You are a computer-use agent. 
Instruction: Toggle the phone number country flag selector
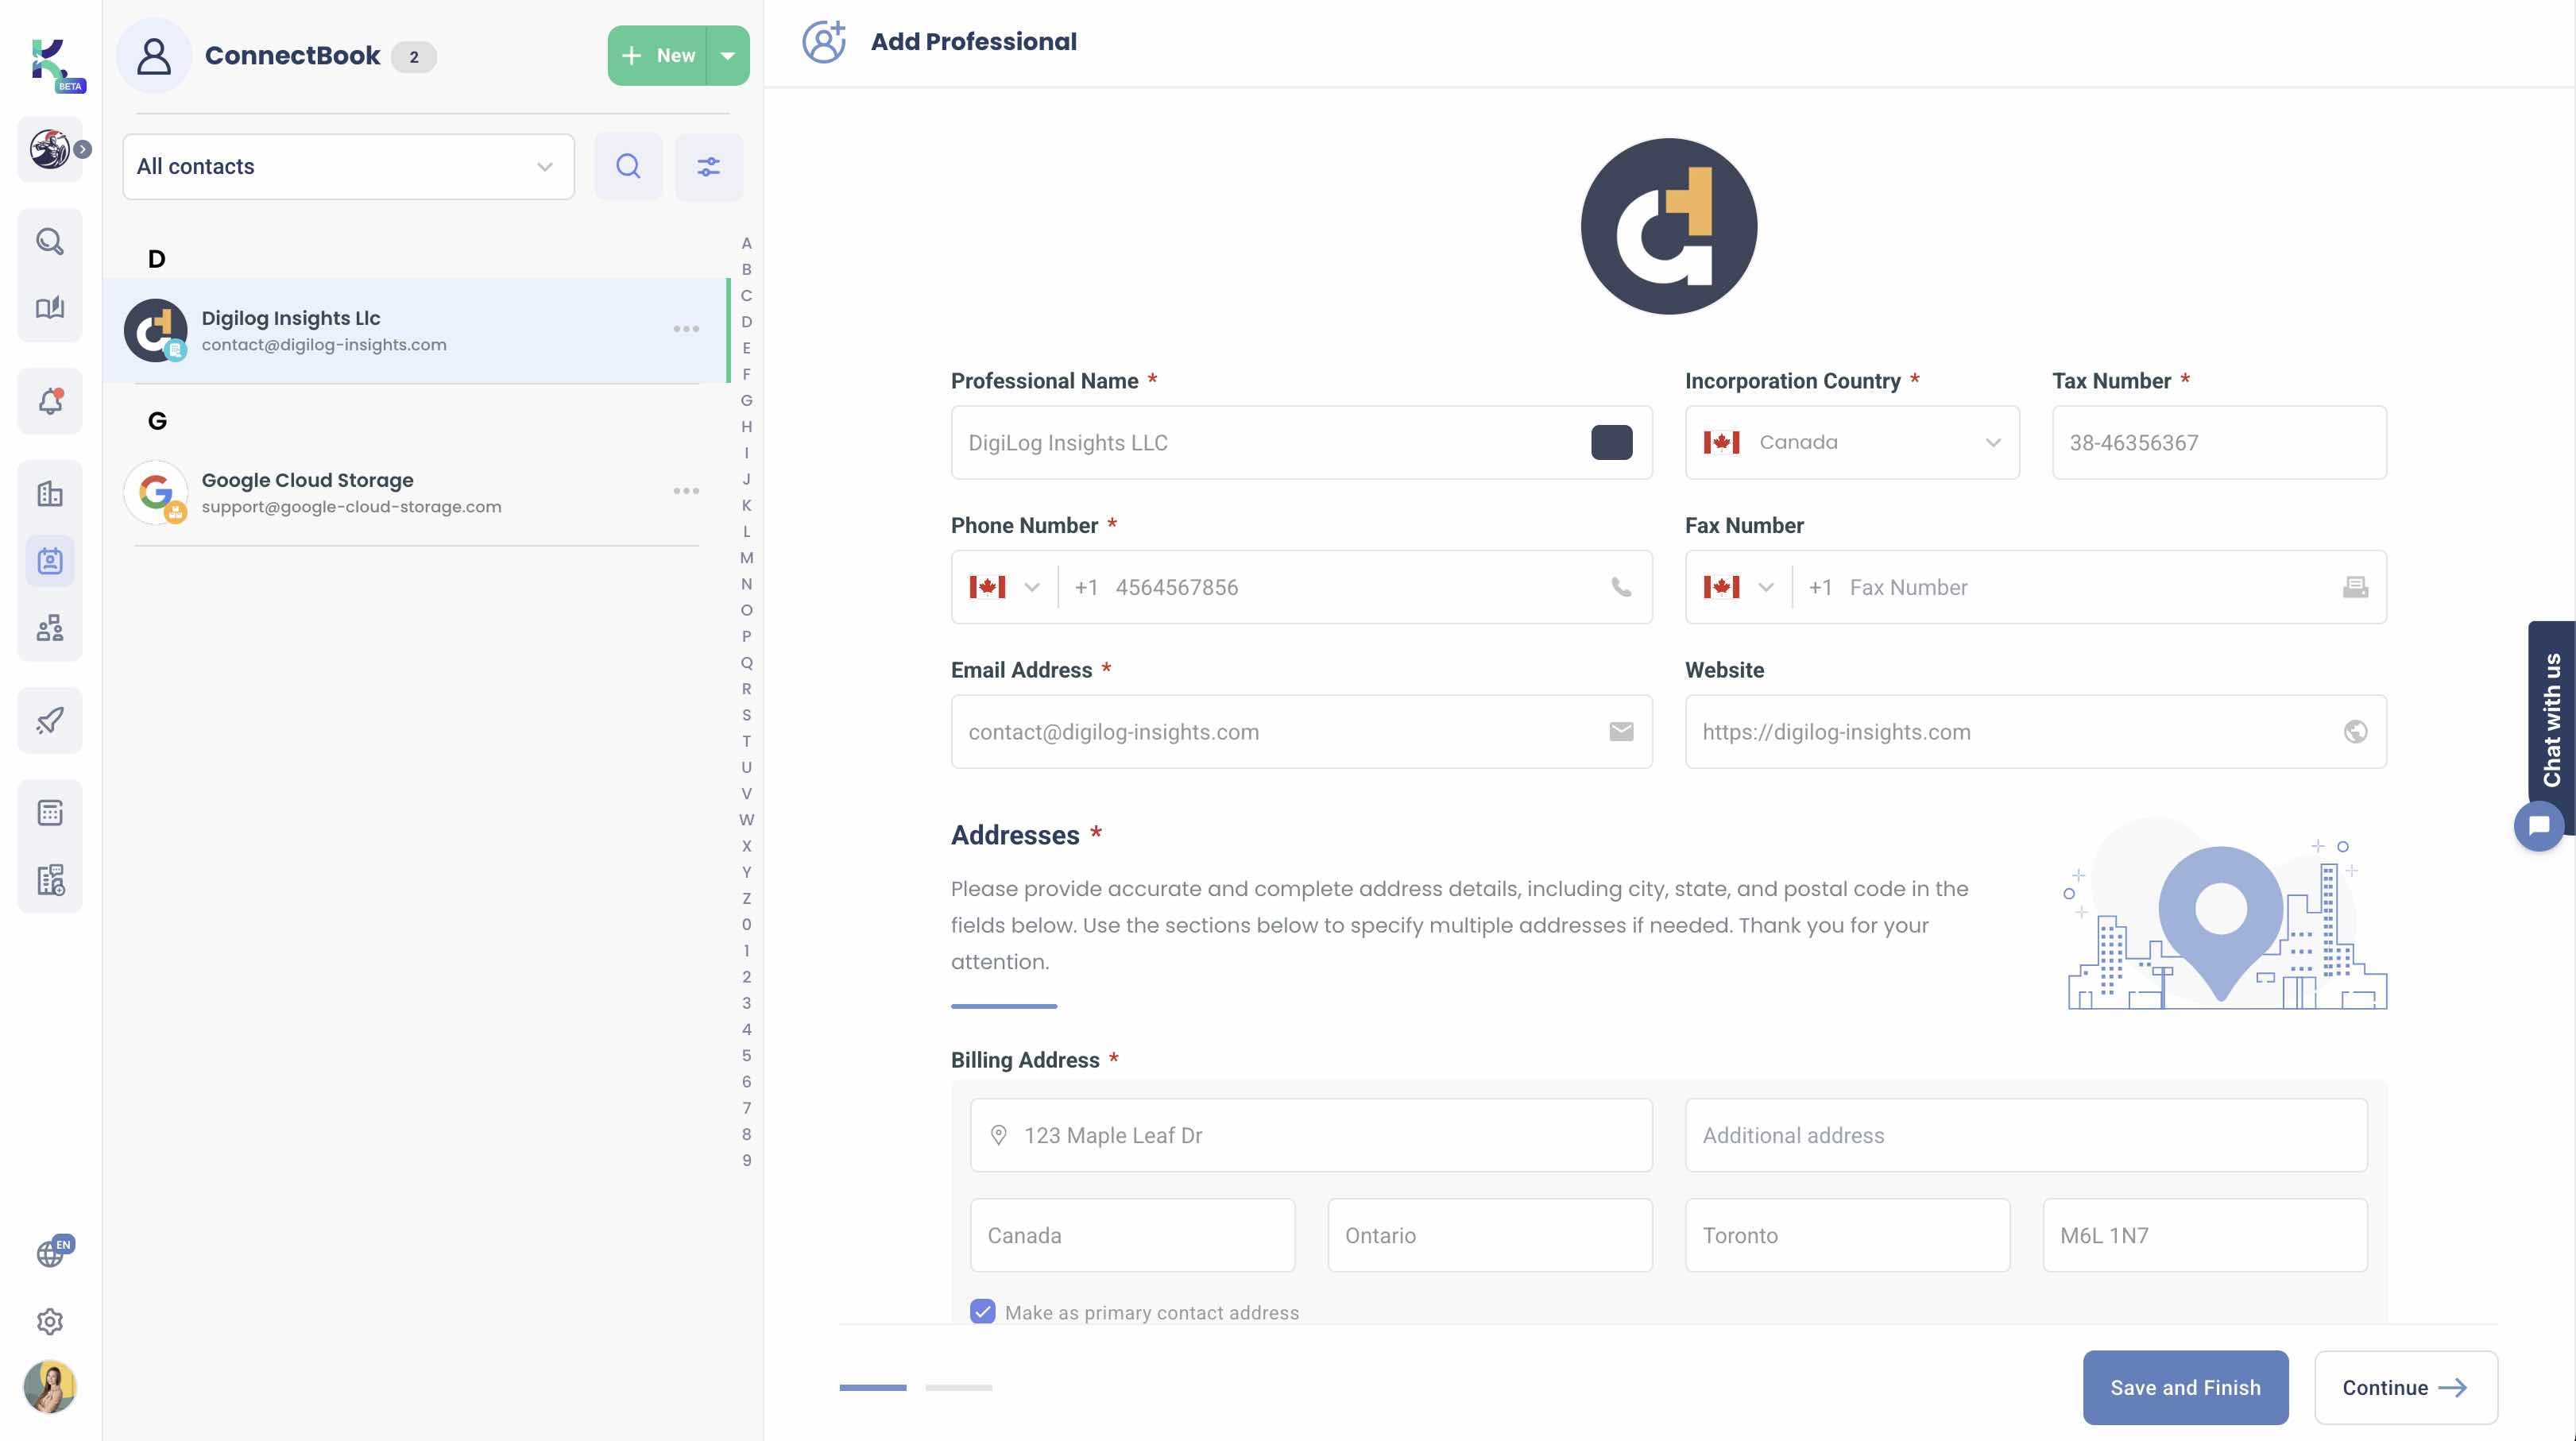(1005, 587)
